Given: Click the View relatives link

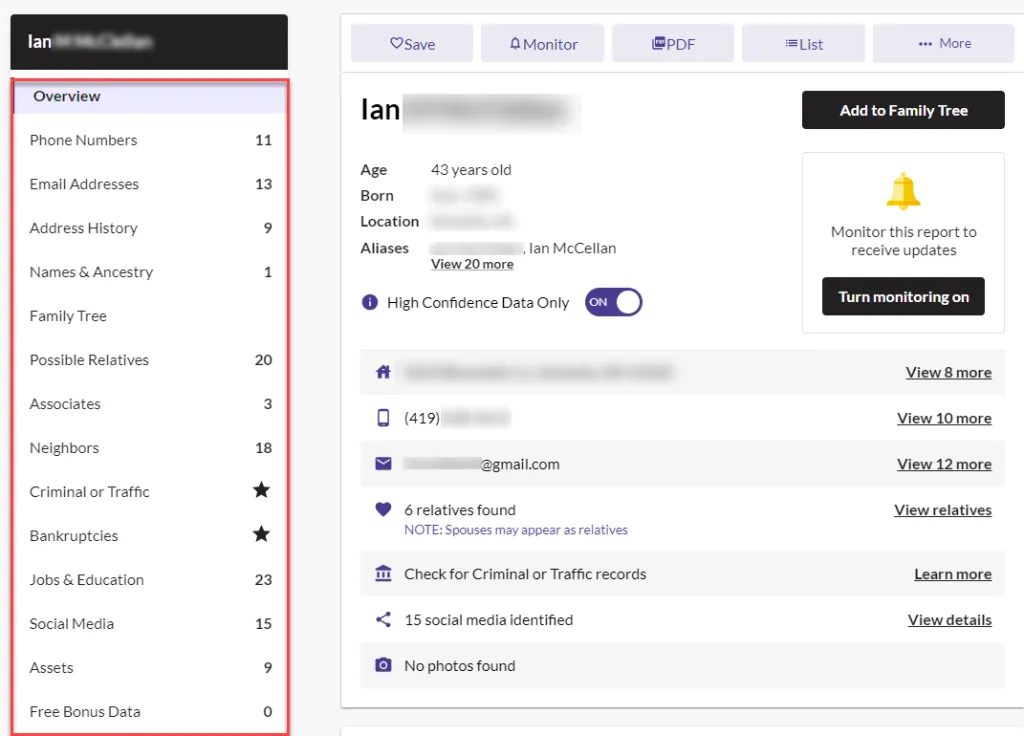Looking at the screenshot, I should pyautogui.click(x=942, y=509).
